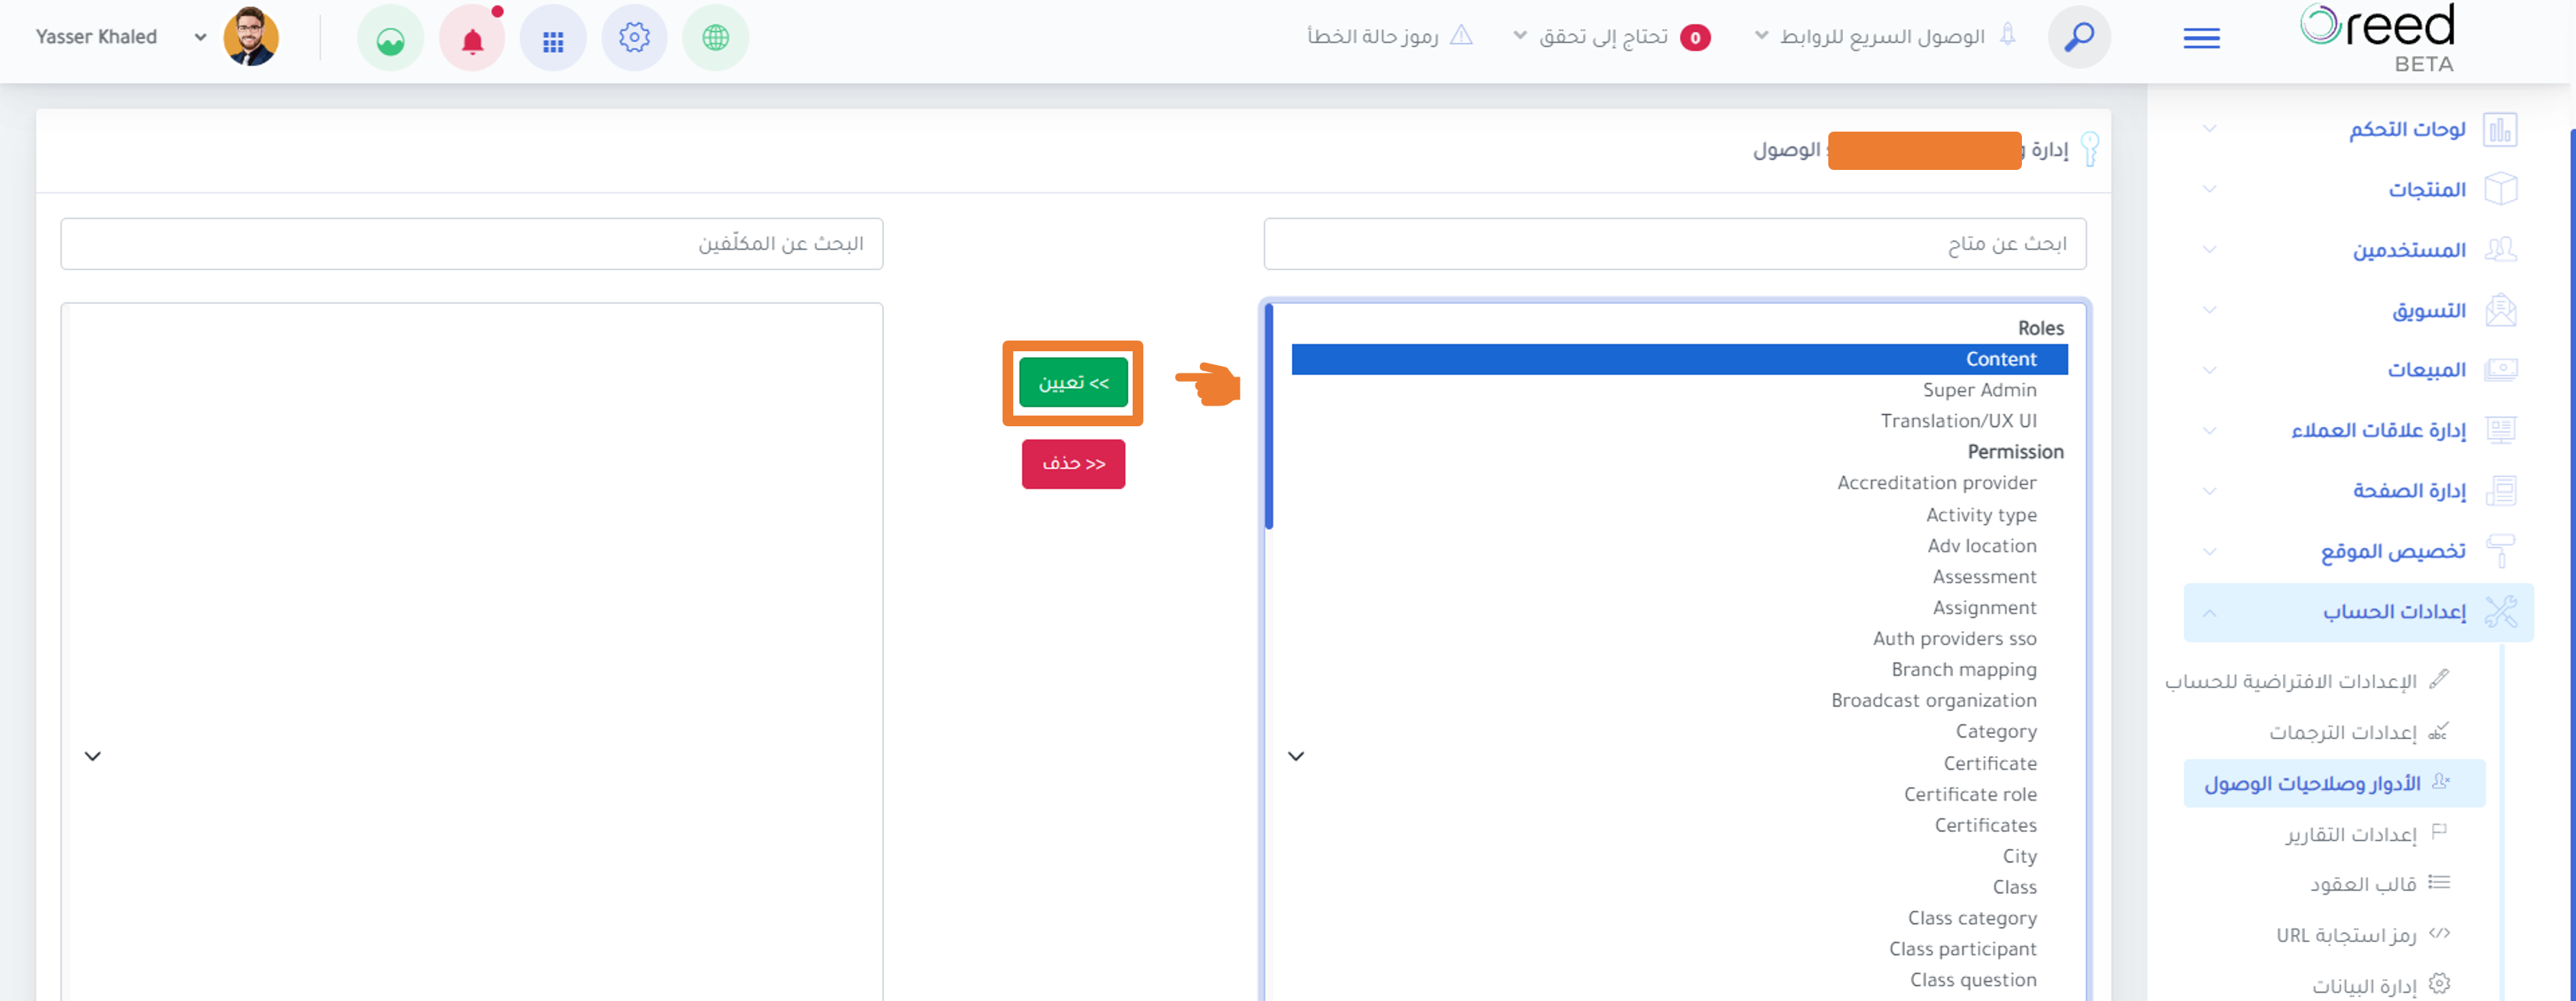
Task: Click the pencil icon for الإعدادات الافتراضية للحساب
Action: tap(2439, 680)
